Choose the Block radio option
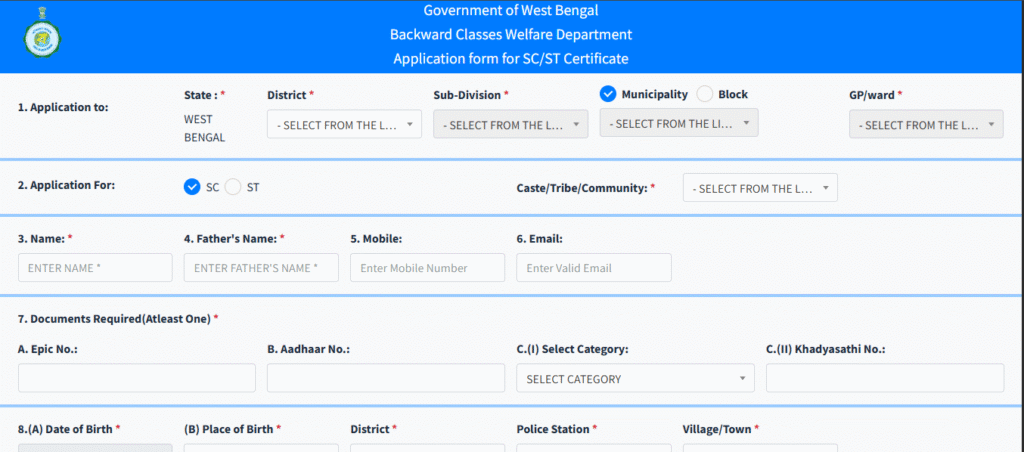The height and width of the screenshot is (452, 1024). [x=705, y=94]
